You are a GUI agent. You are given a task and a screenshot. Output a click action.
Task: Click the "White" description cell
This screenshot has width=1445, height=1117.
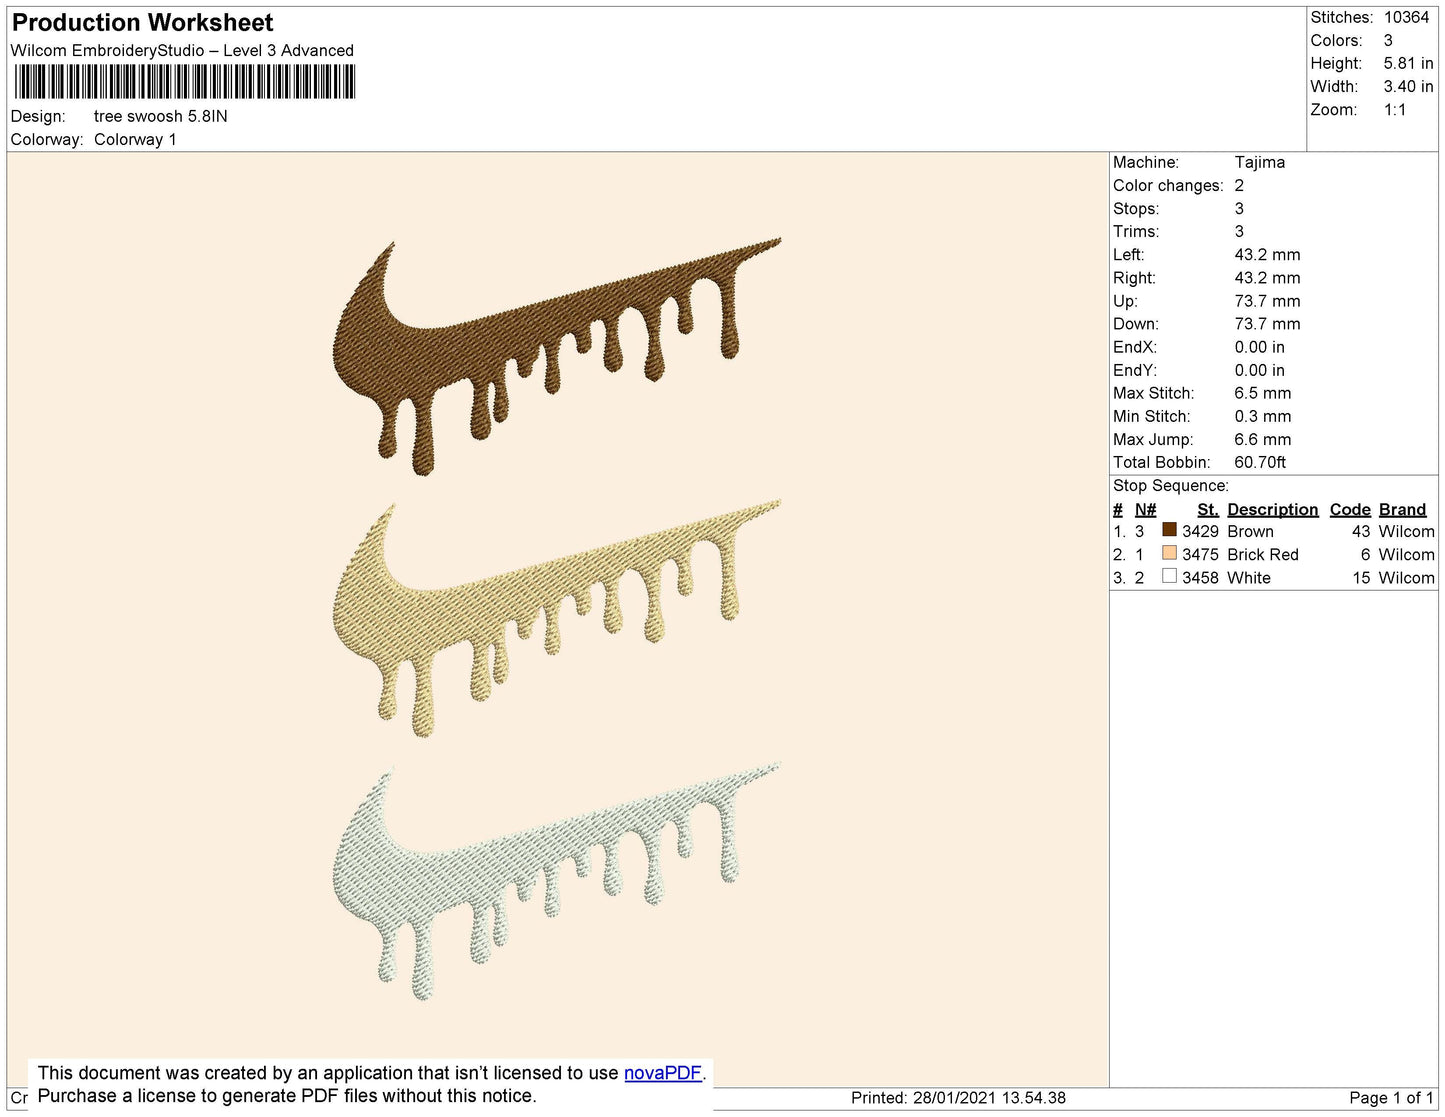point(1249,578)
